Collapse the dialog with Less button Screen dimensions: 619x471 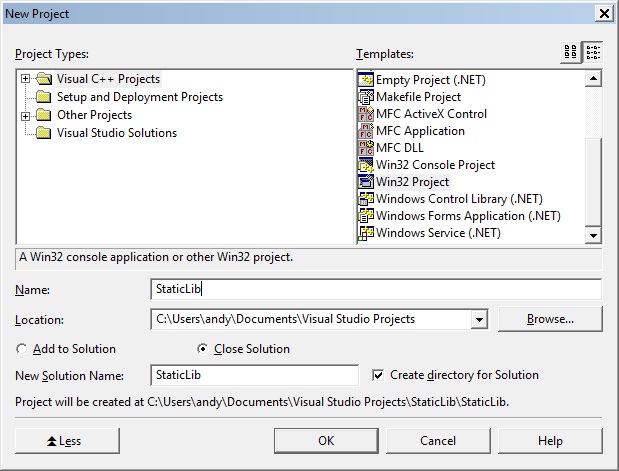(67, 441)
